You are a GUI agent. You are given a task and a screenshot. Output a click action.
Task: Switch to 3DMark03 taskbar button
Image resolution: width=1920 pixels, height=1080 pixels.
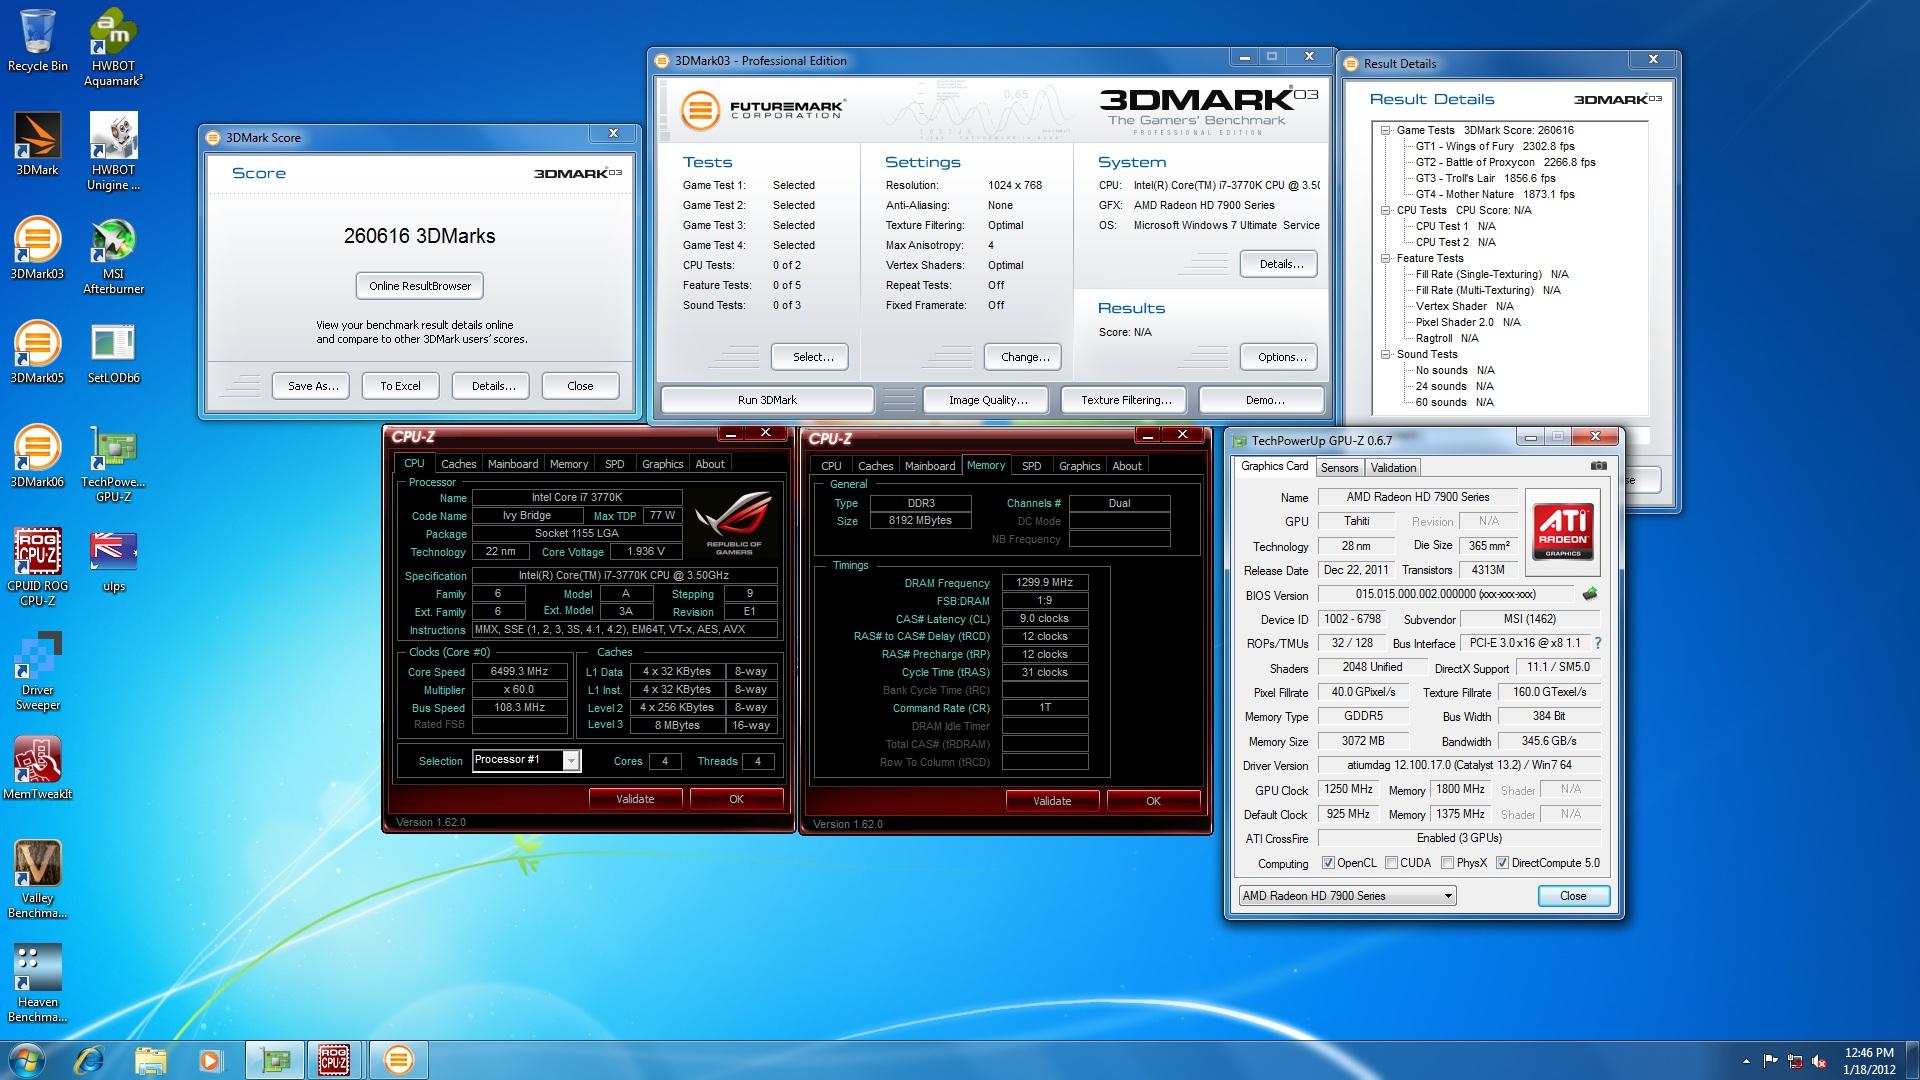pyautogui.click(x=398, y=1059)
